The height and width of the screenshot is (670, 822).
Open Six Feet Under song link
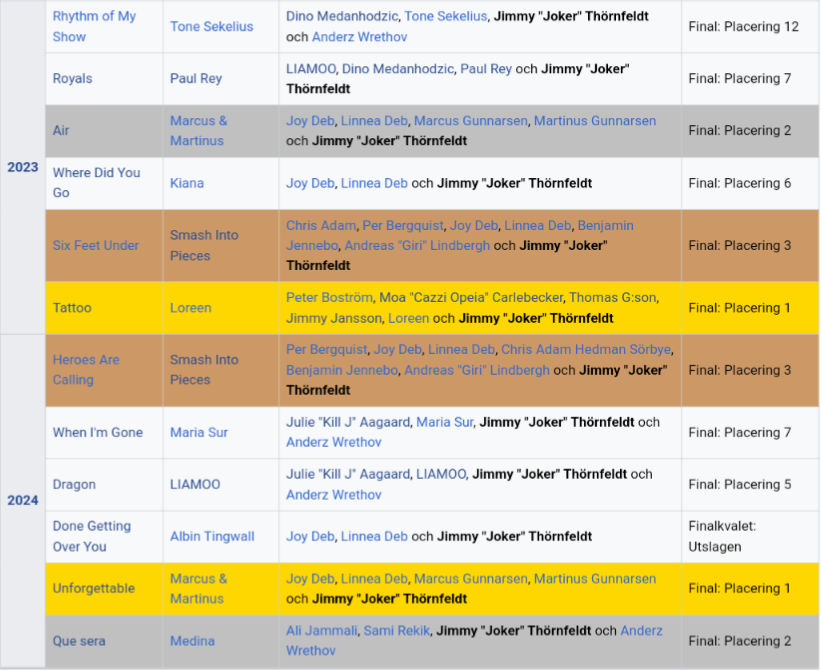95,245
